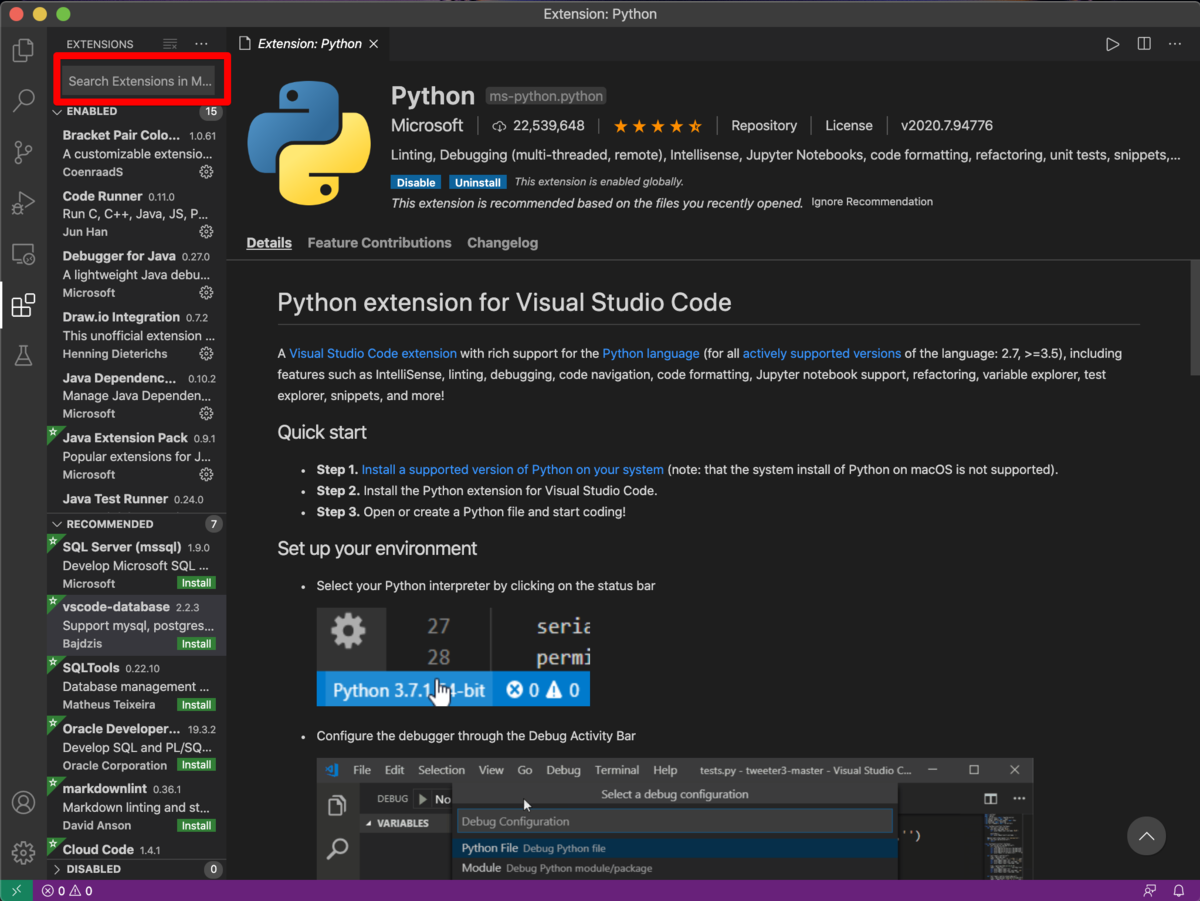This screenshot has width=1200, height=901.
Task: Close the Extension: Python tab
Action: pos(374,44)
